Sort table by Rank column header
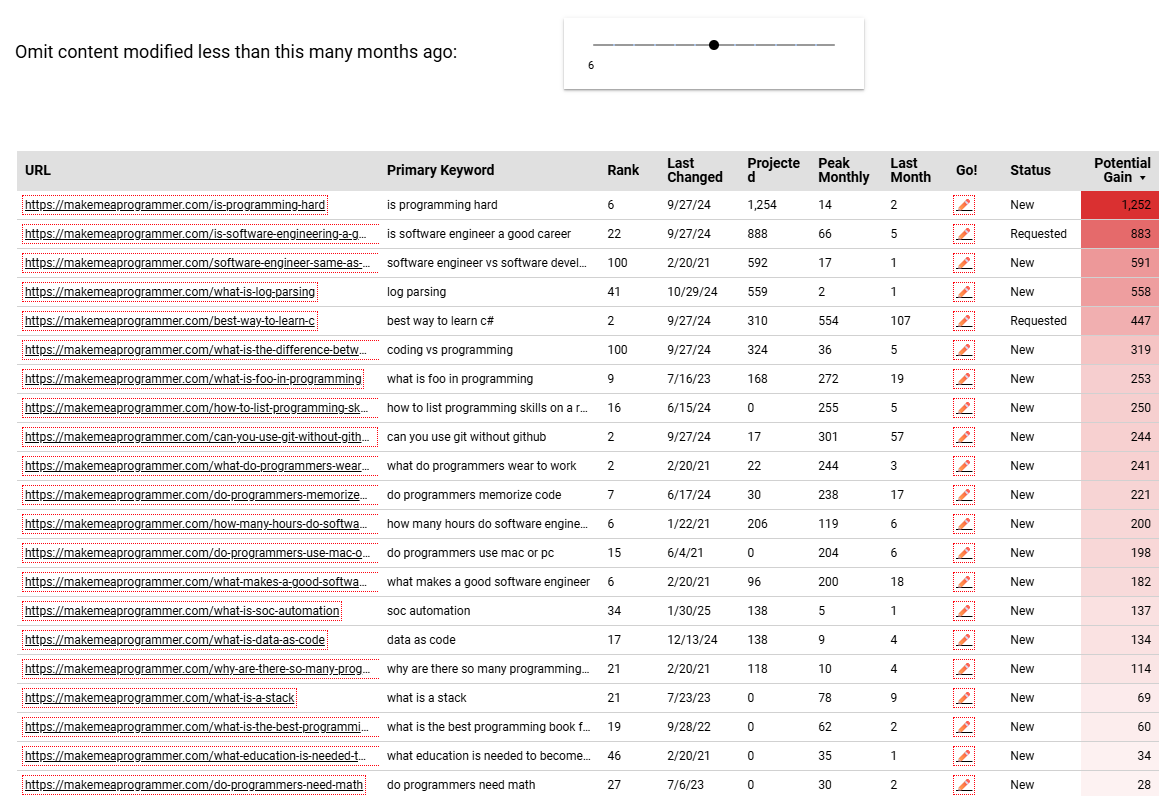The height and width of the screenshot is (796, 1171). 623,170
